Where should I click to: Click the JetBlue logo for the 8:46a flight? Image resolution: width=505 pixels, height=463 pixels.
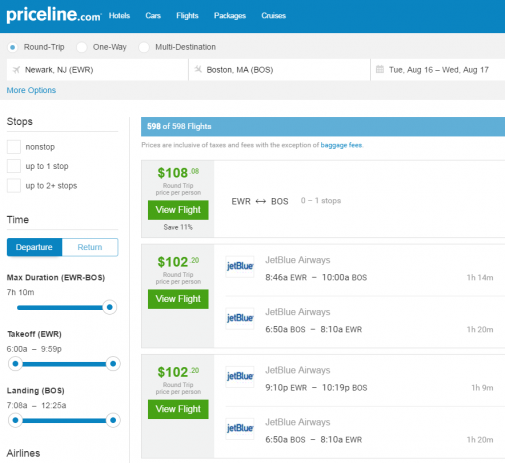tap(240, 266)
